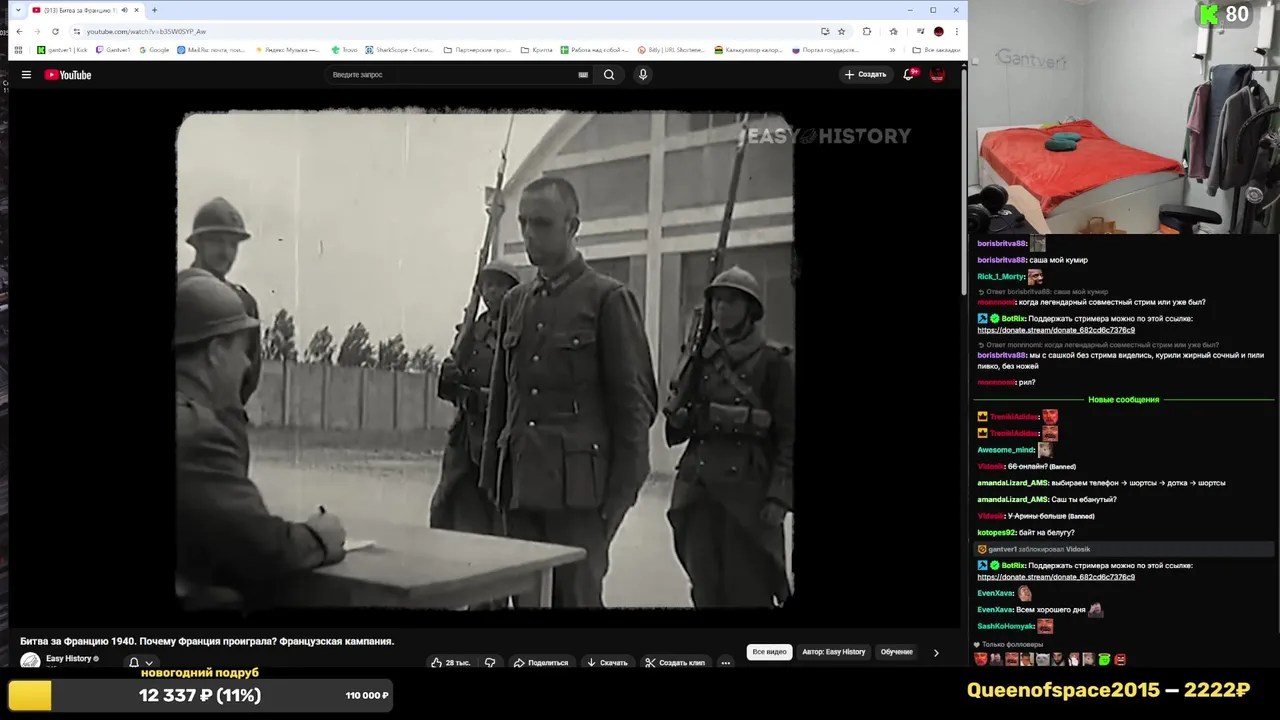Select the 'Обучение' chip

pyautogui.click(x=897, y=652)
